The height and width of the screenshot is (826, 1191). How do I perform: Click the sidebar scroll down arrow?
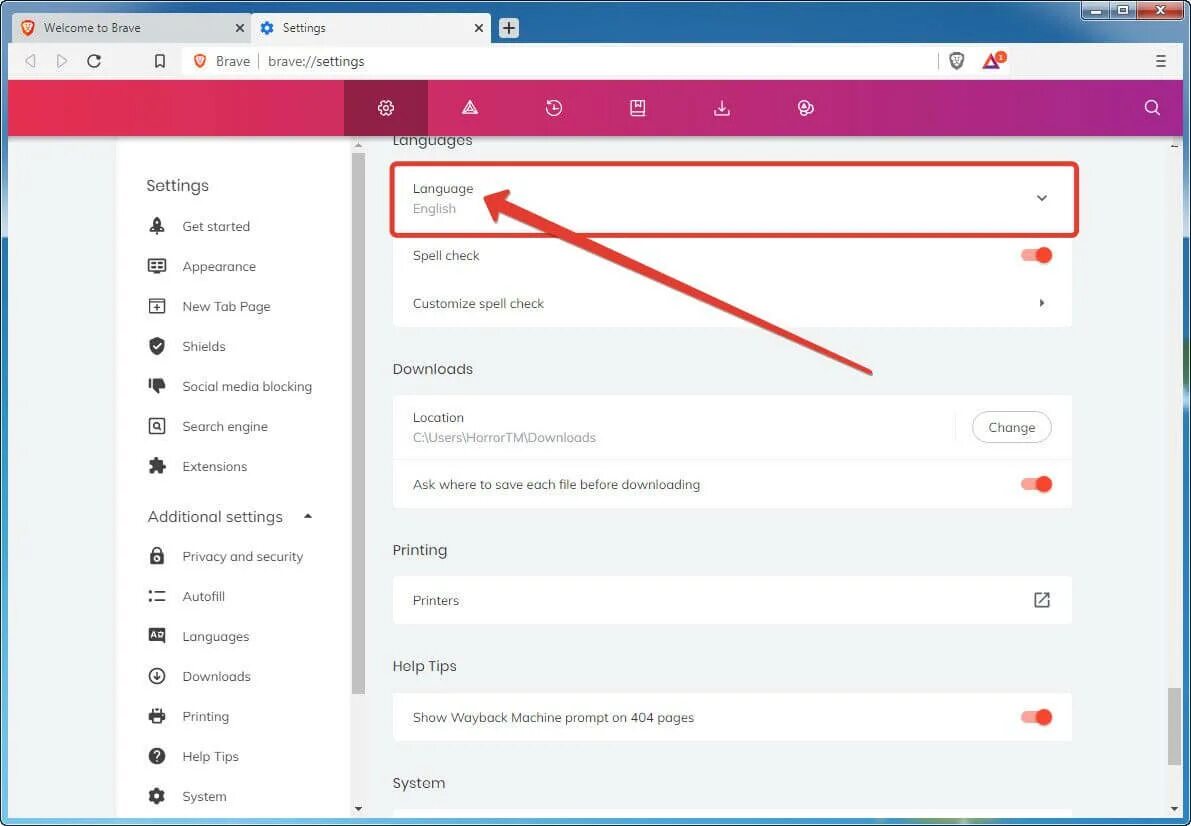(x=359, y=809)
